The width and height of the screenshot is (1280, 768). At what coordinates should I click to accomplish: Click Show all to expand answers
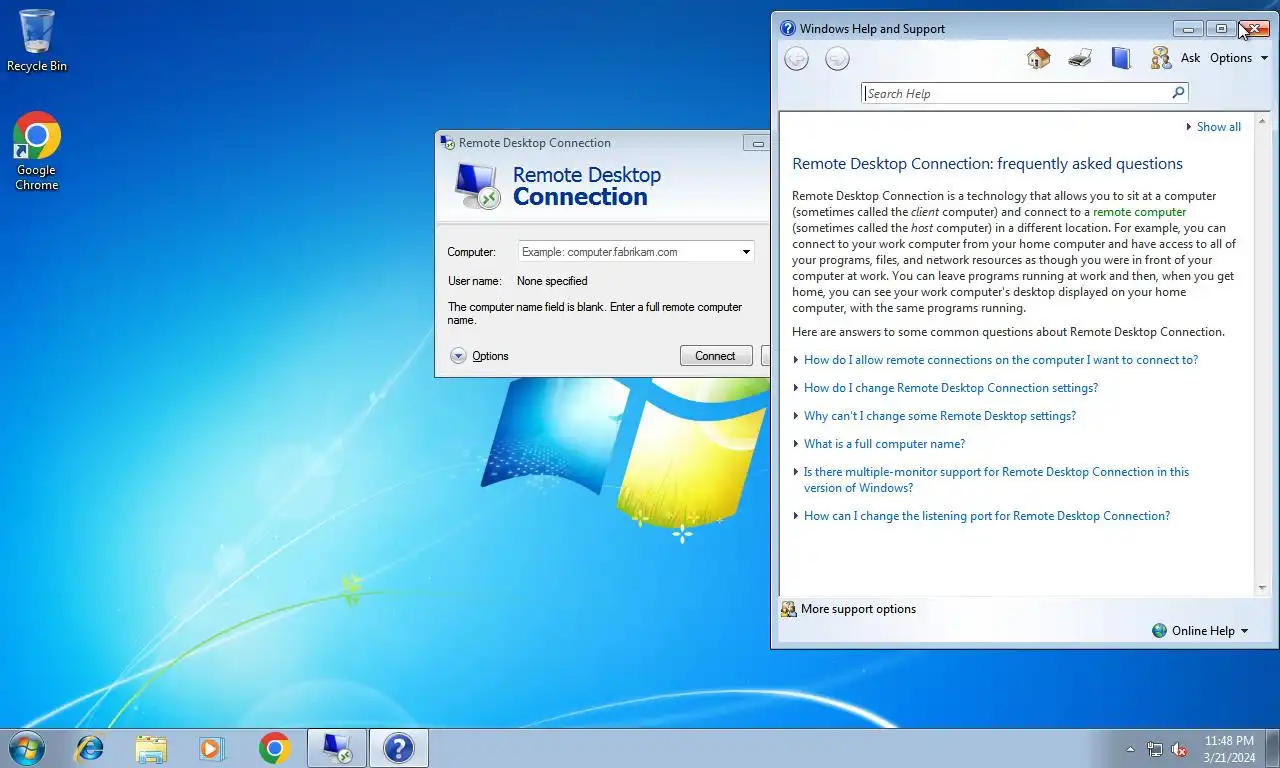1213,127
